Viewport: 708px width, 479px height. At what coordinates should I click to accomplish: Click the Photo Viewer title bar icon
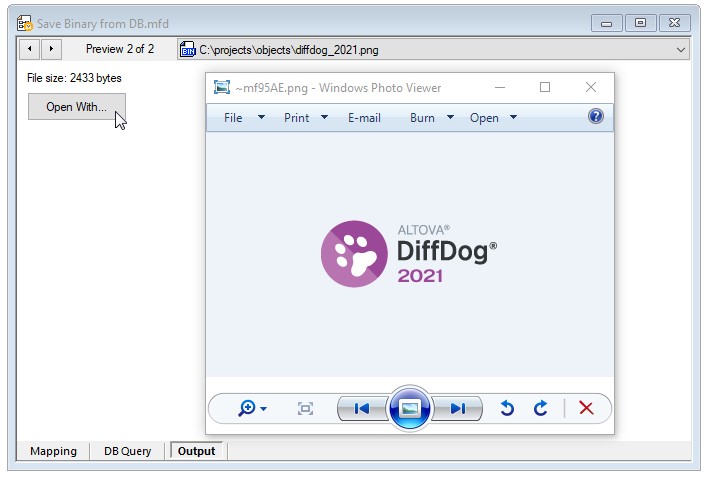click(x=222, y=87)
